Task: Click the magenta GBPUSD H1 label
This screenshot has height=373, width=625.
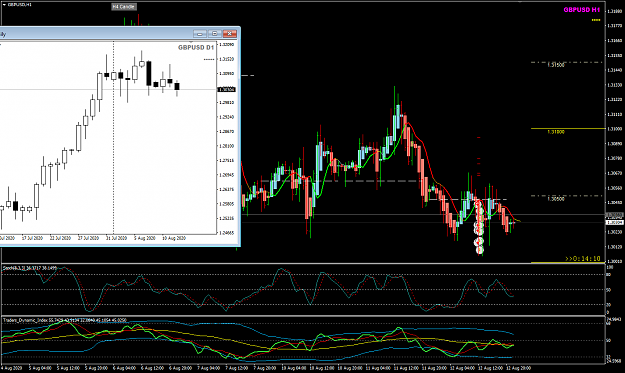Action: (582, 10)
